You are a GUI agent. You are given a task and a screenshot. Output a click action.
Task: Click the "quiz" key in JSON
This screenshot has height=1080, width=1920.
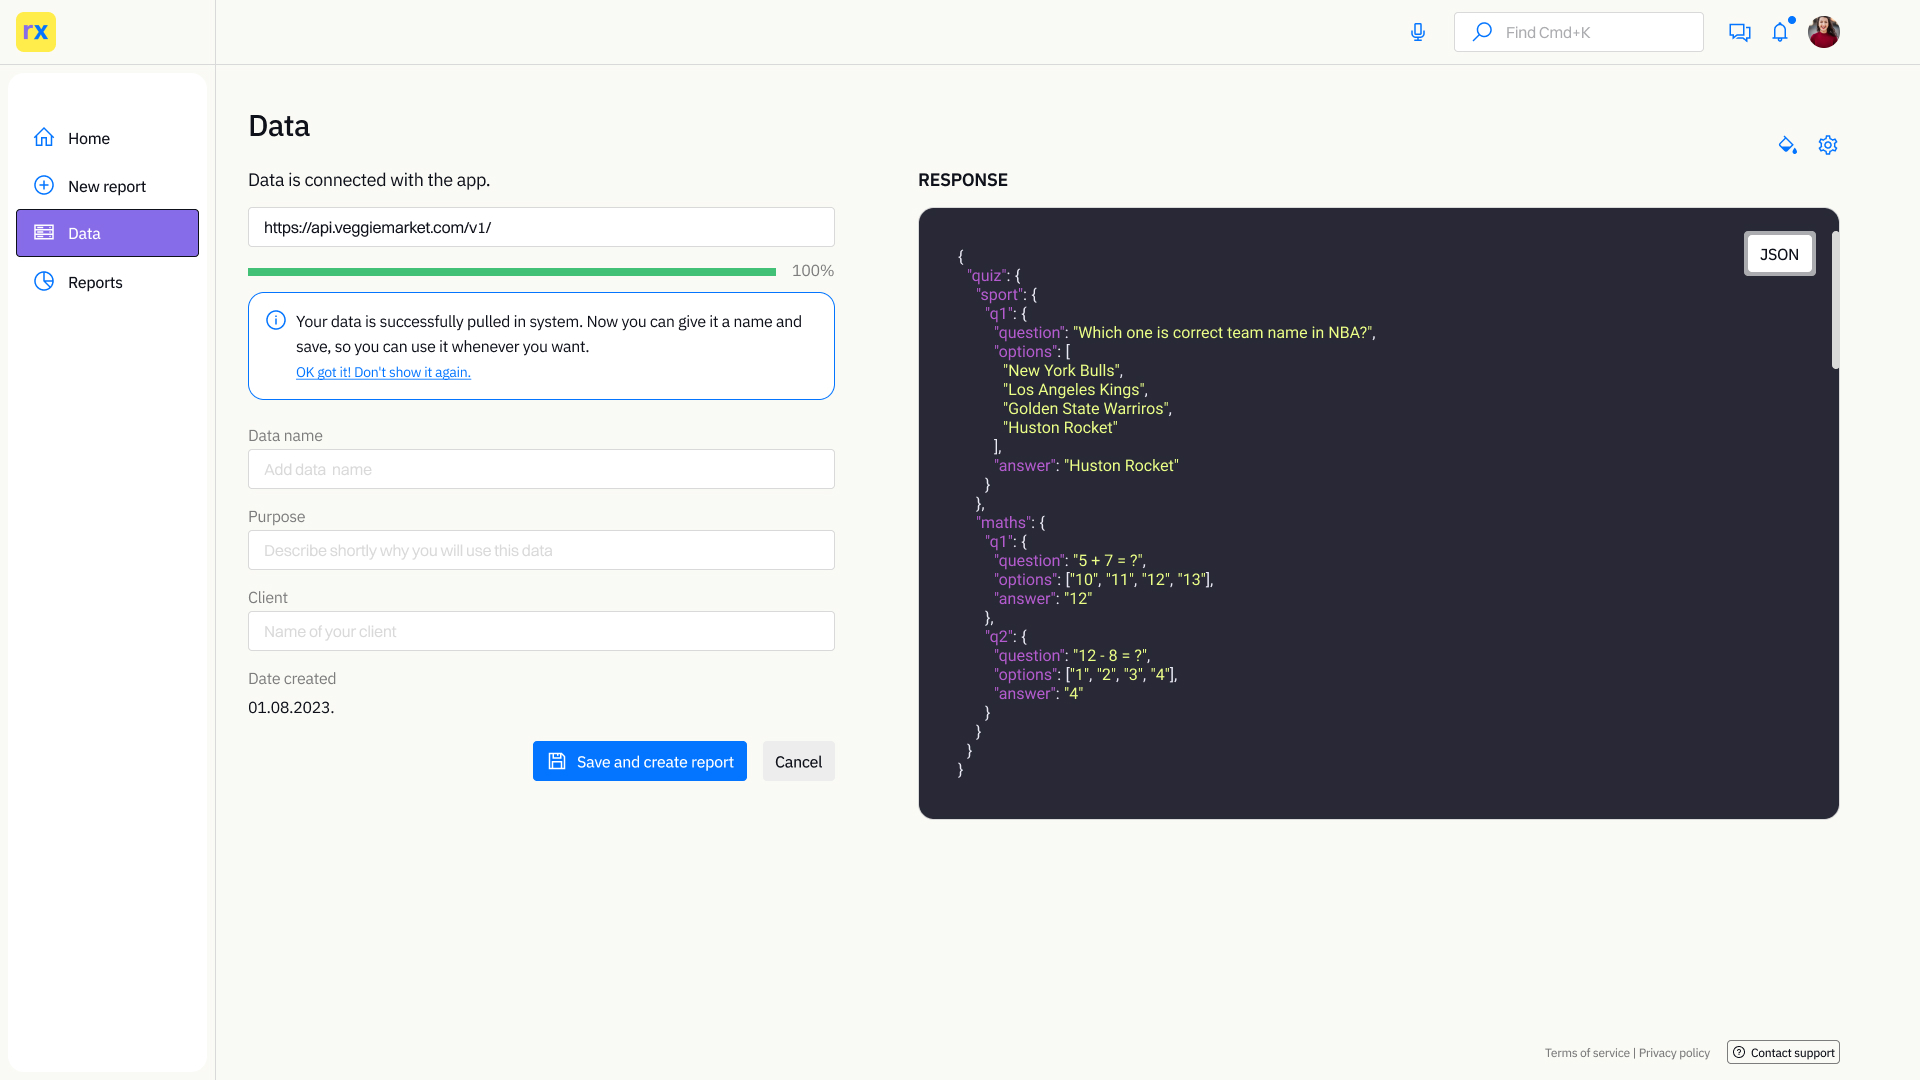985,276
